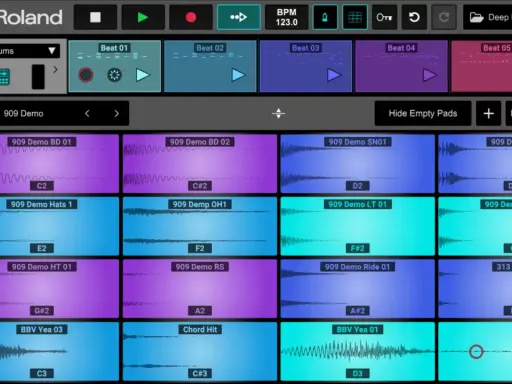Trigger the 909 Demo LT 01 pad
Viewport: 512px width, 384px height.
point(358,226)
